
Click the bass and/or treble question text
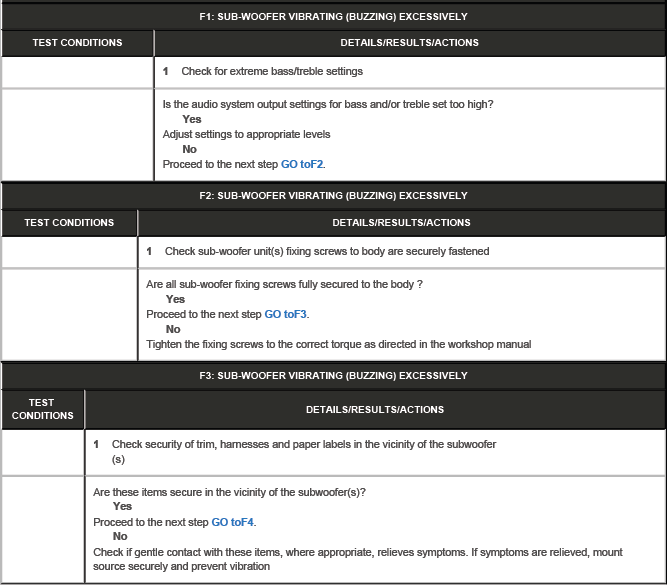click(328, 104)
